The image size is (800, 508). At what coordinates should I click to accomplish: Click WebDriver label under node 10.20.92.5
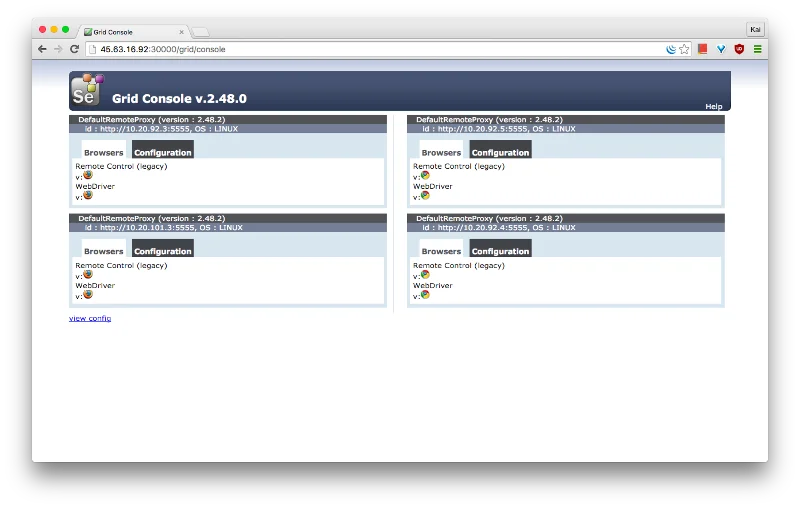click(x=433, y=186)
